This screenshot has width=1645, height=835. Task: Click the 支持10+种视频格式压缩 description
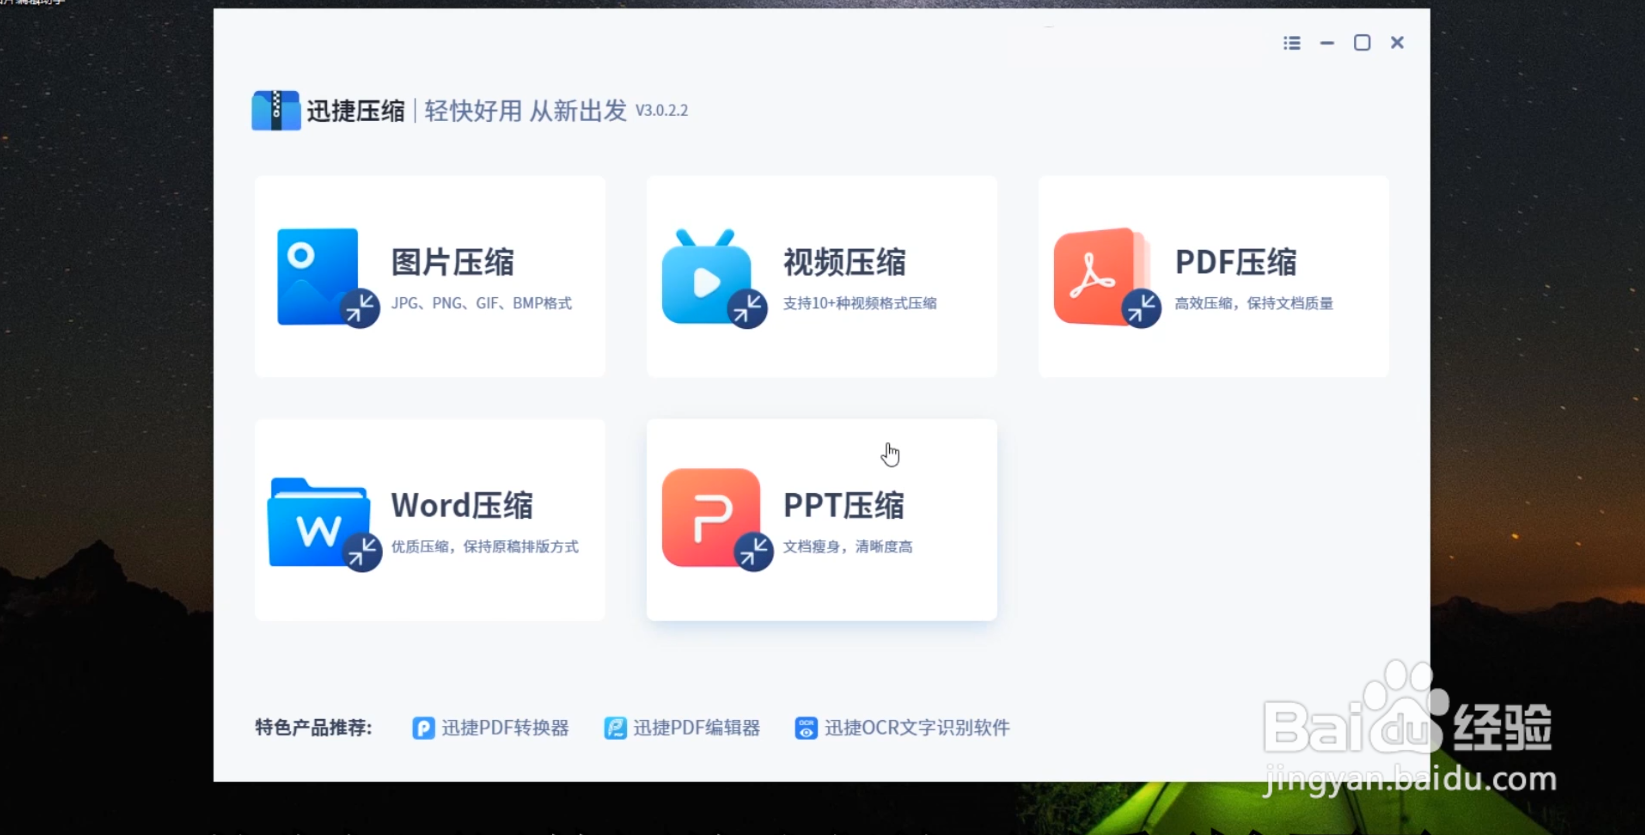click(859, 303)
